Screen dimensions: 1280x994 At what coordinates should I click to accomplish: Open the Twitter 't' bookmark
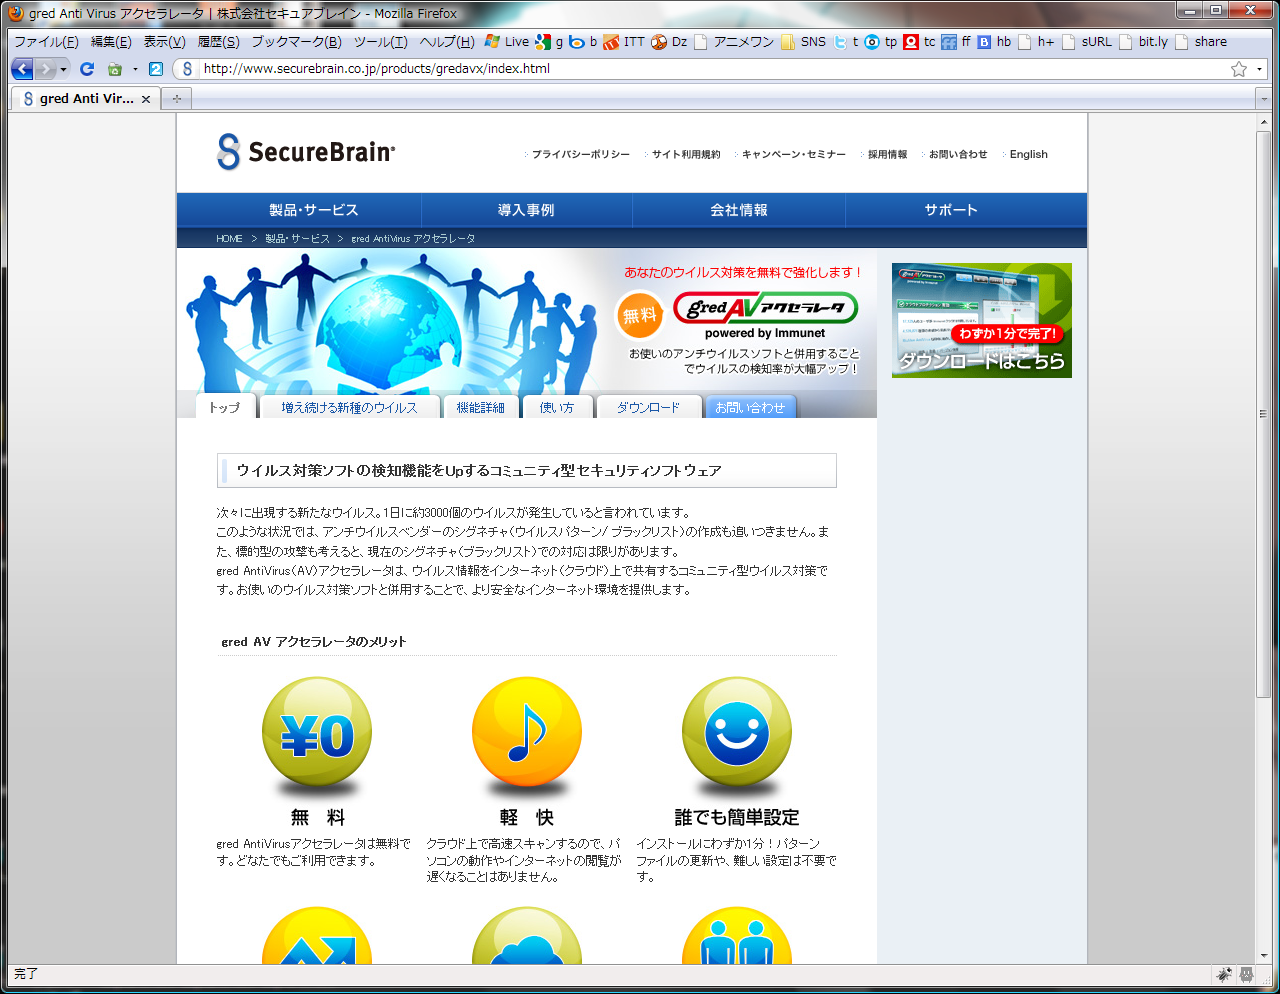point(846,42)
